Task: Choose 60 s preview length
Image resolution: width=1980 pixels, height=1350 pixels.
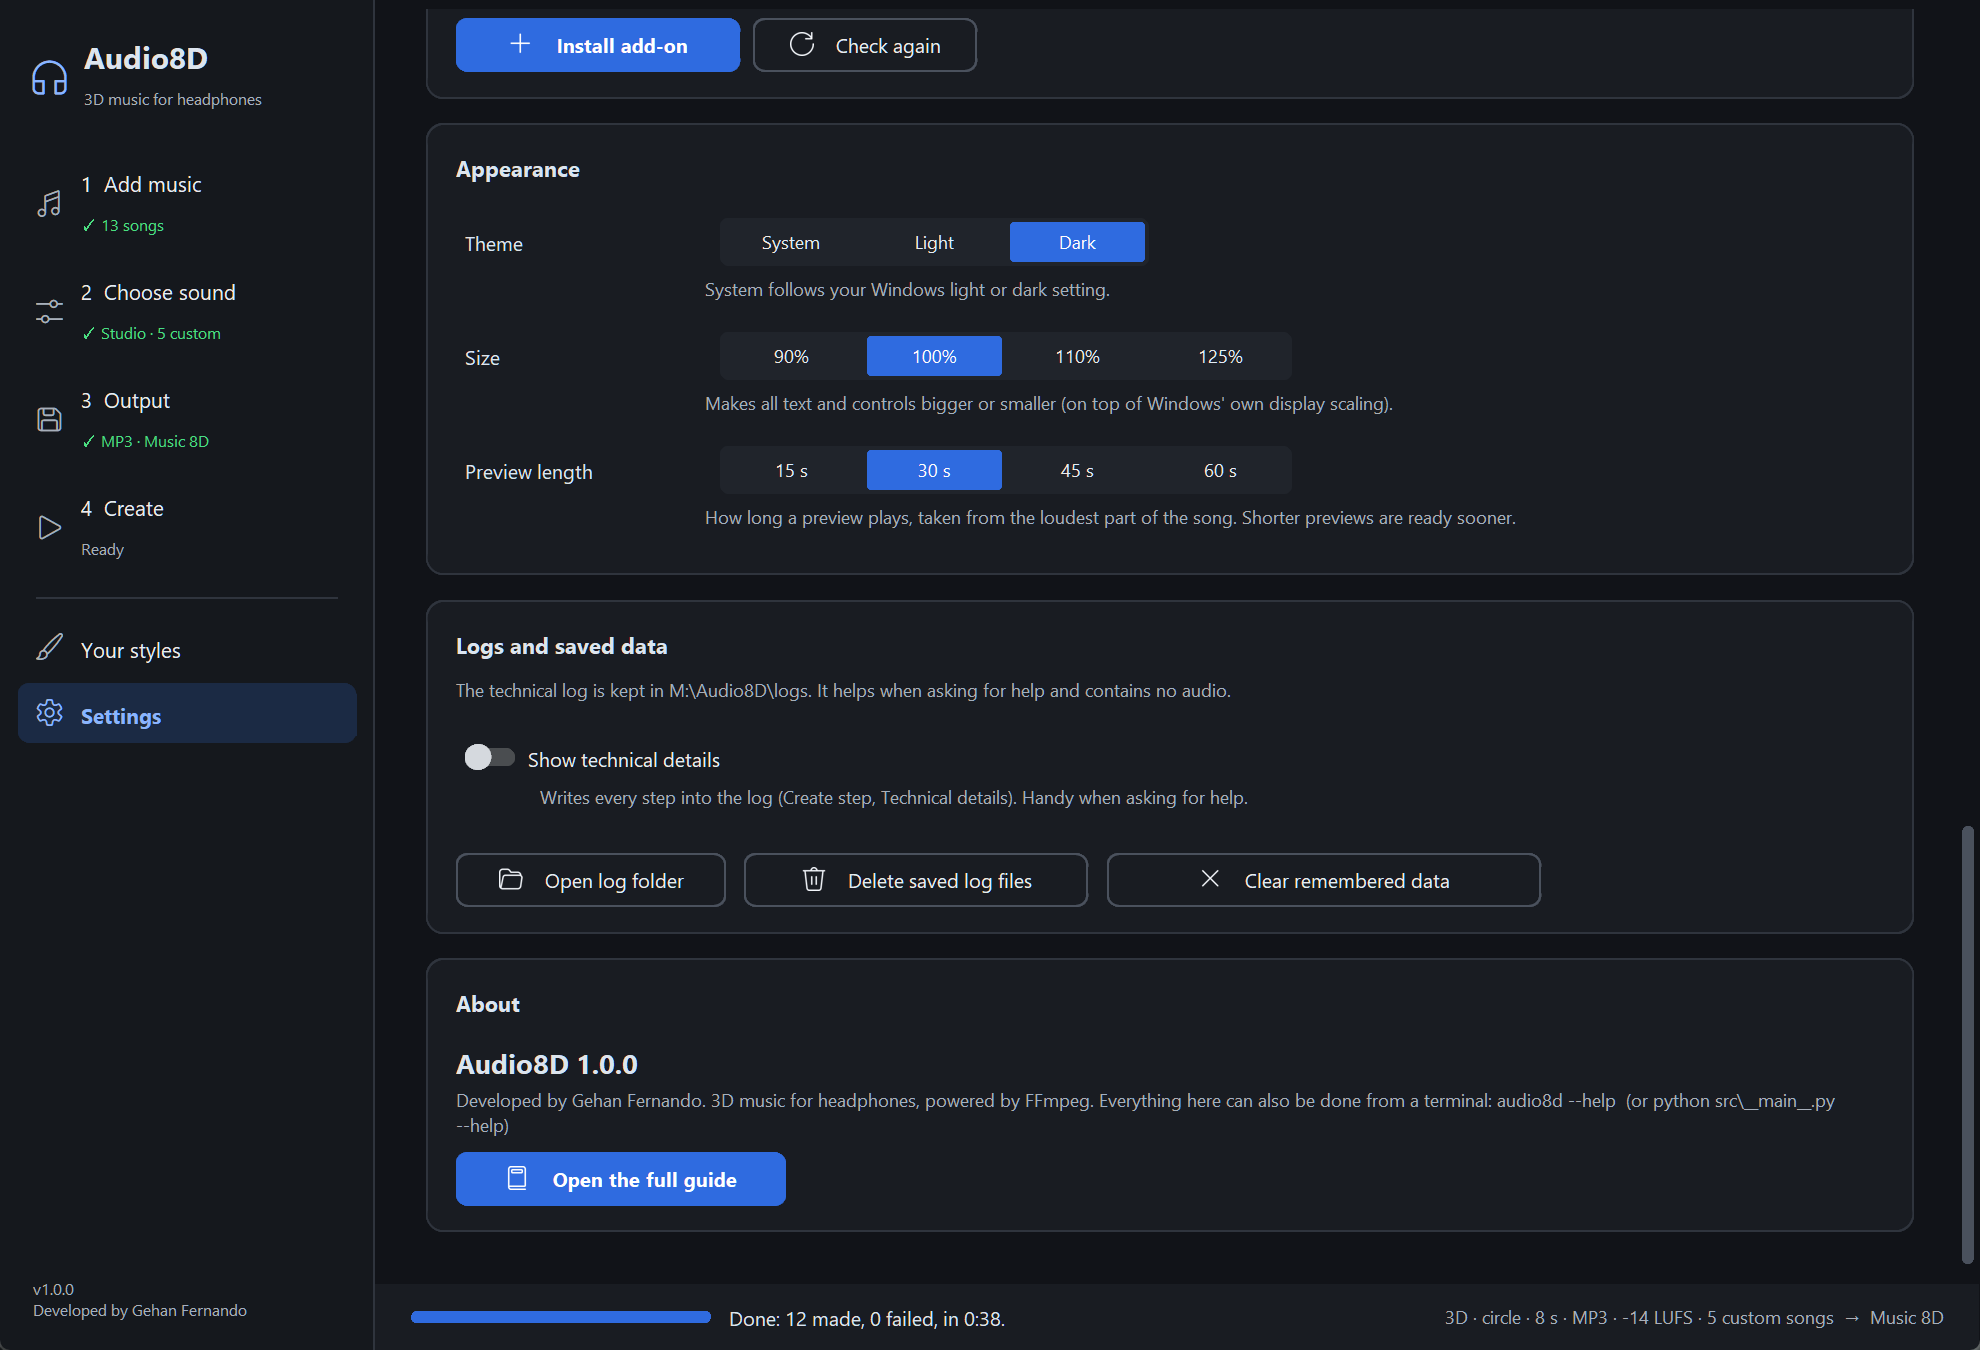Action: click(1220, 470)
